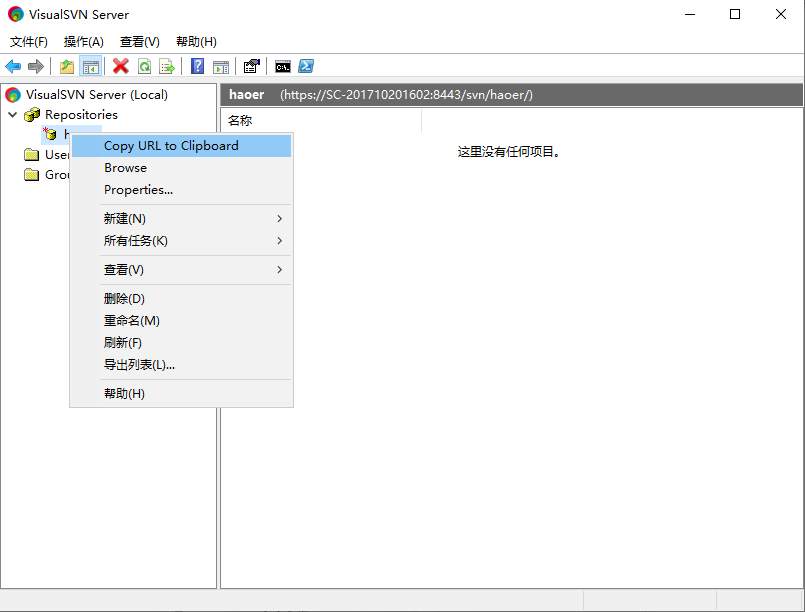The image size is (805, 612).
Task: Choose Copy URL to Clipboard
Action: pos(181,146)
